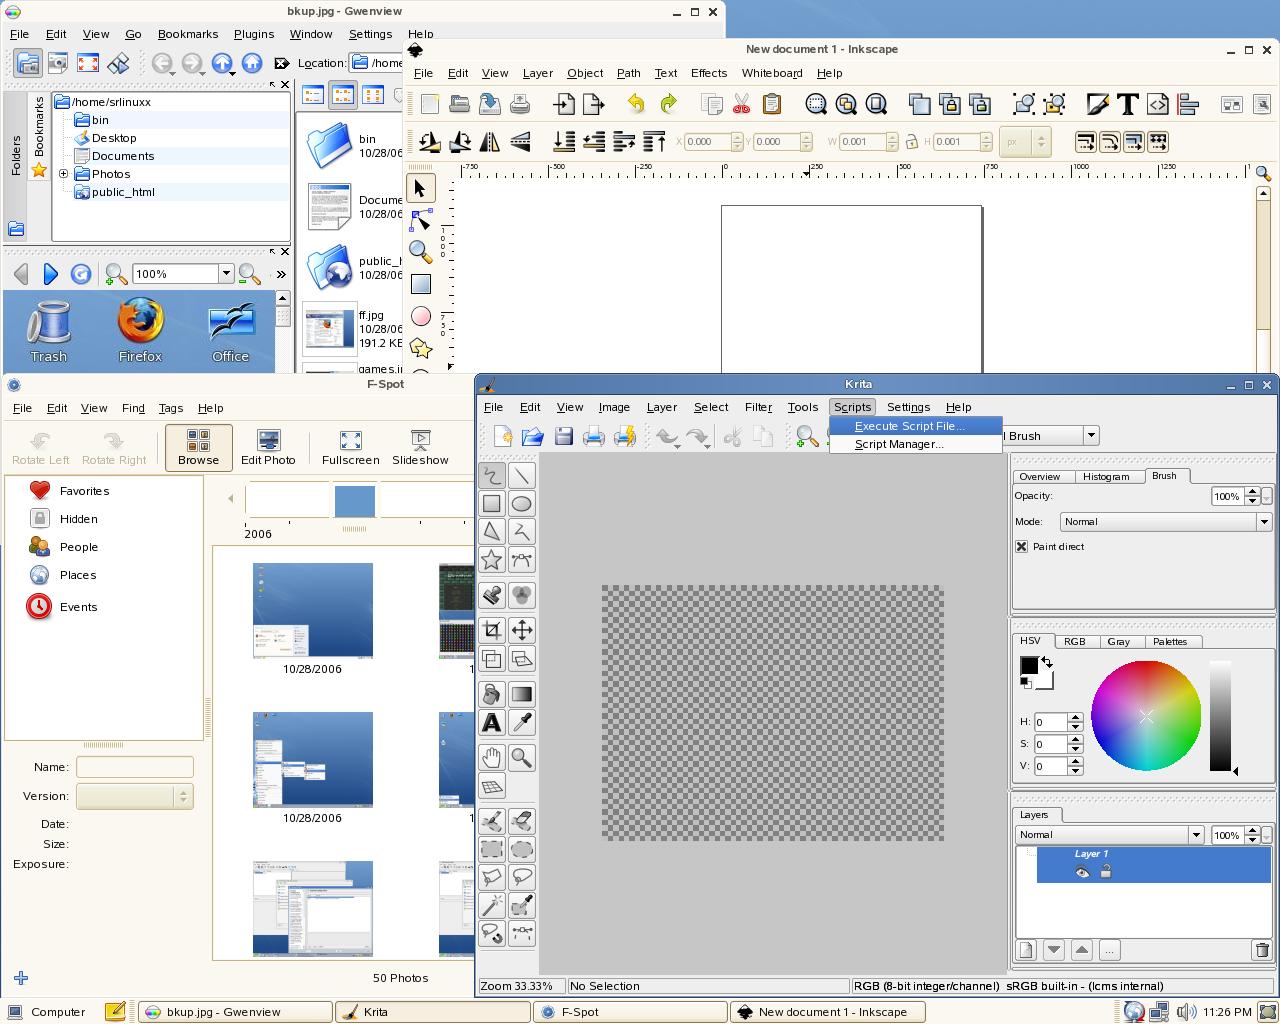
Task: Select the elliptical selection tool in Krita
Action: 521,849
